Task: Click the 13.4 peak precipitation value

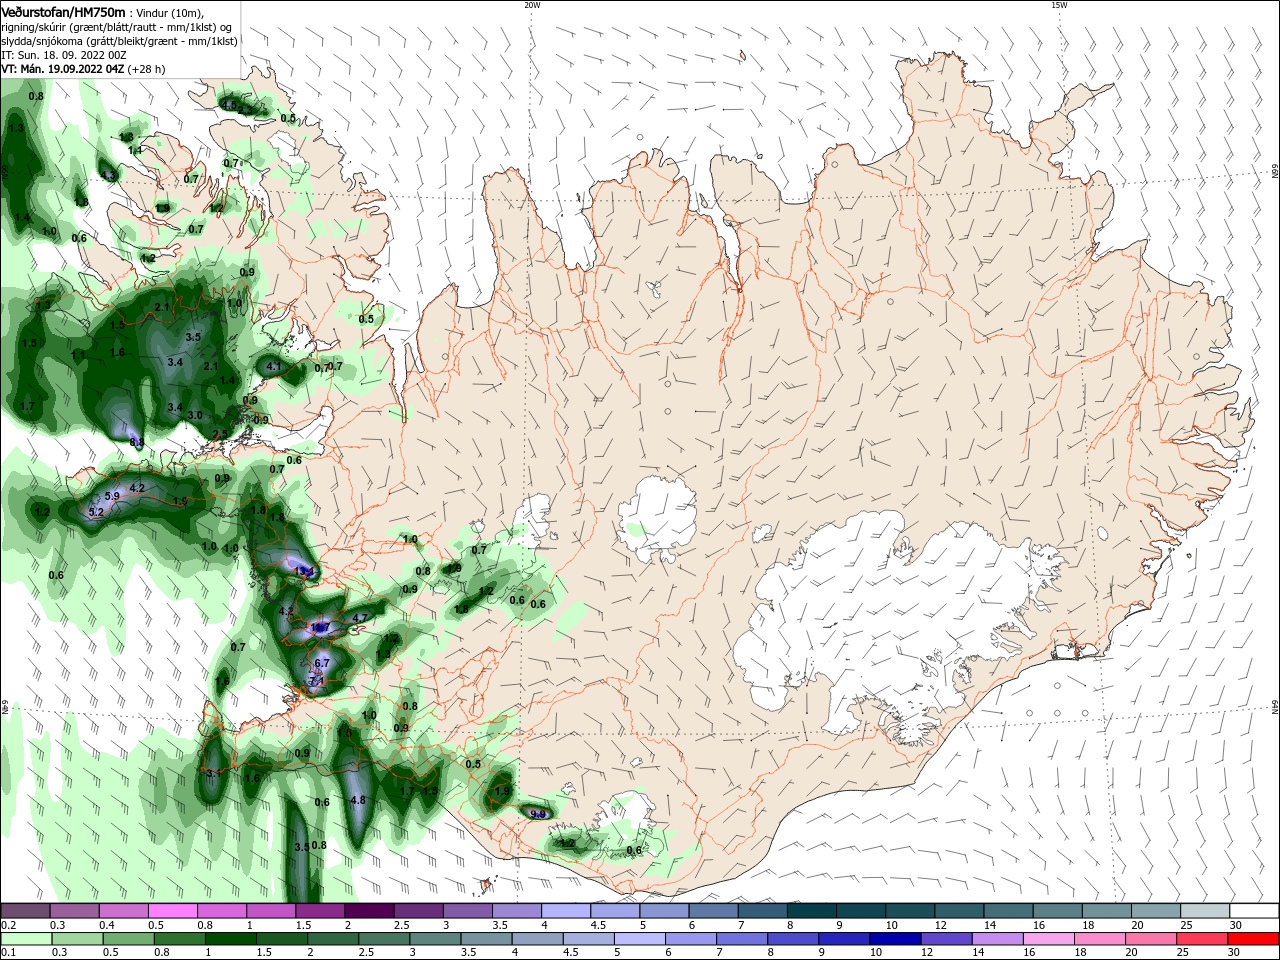Action: pos(305,572)
